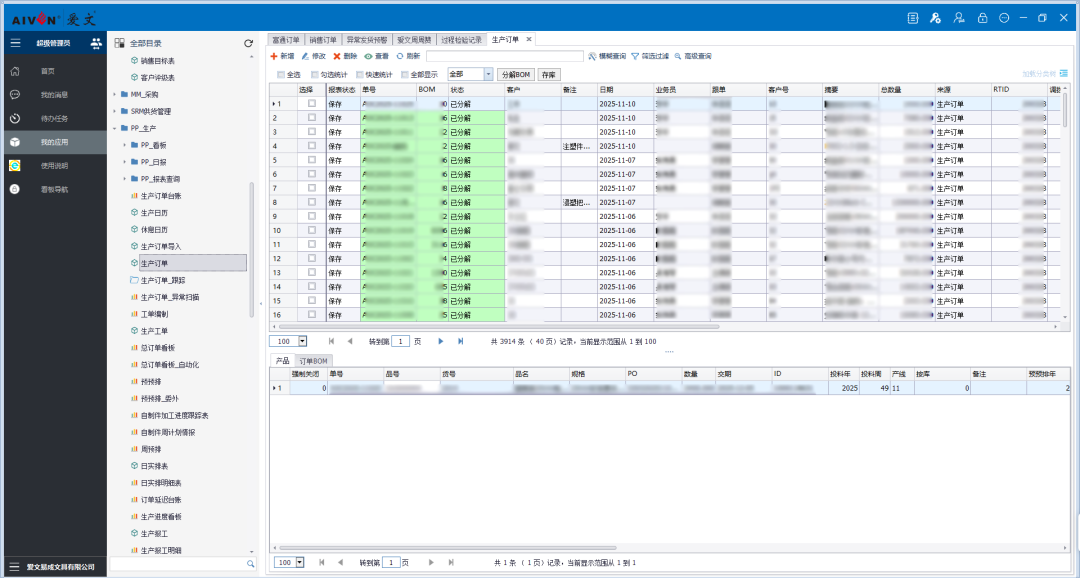
Task: Switch to the 销售订单 tab
Action: (x=323, y=39)
